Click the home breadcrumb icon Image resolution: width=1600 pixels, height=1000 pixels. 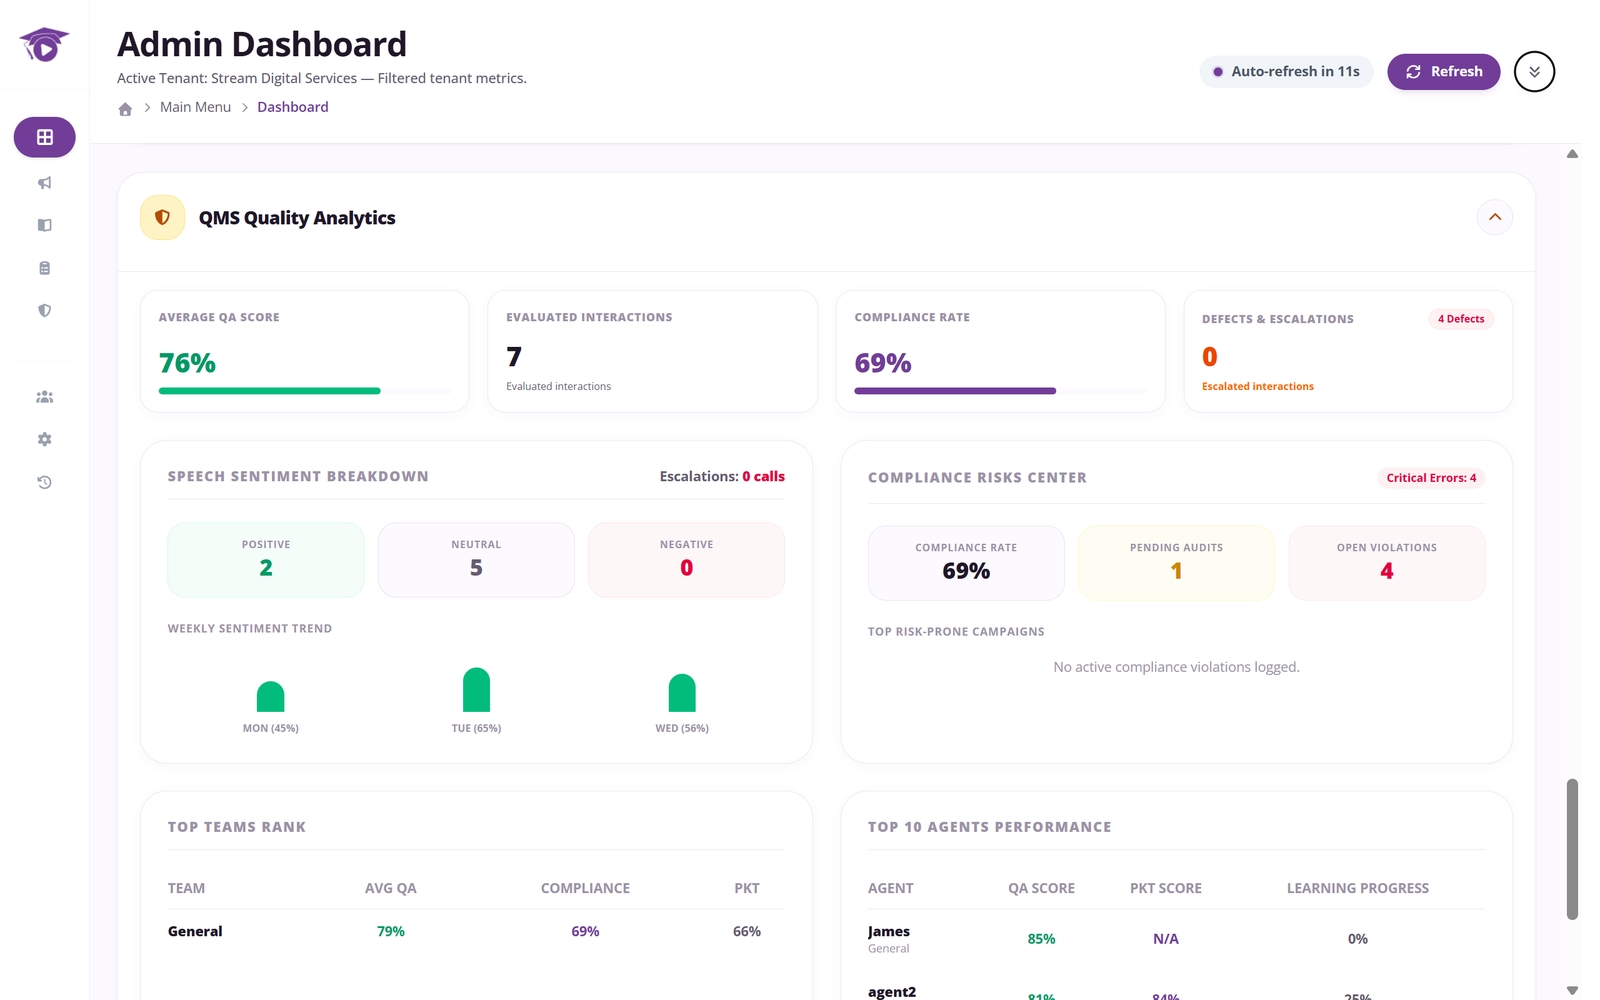(125, 109)
